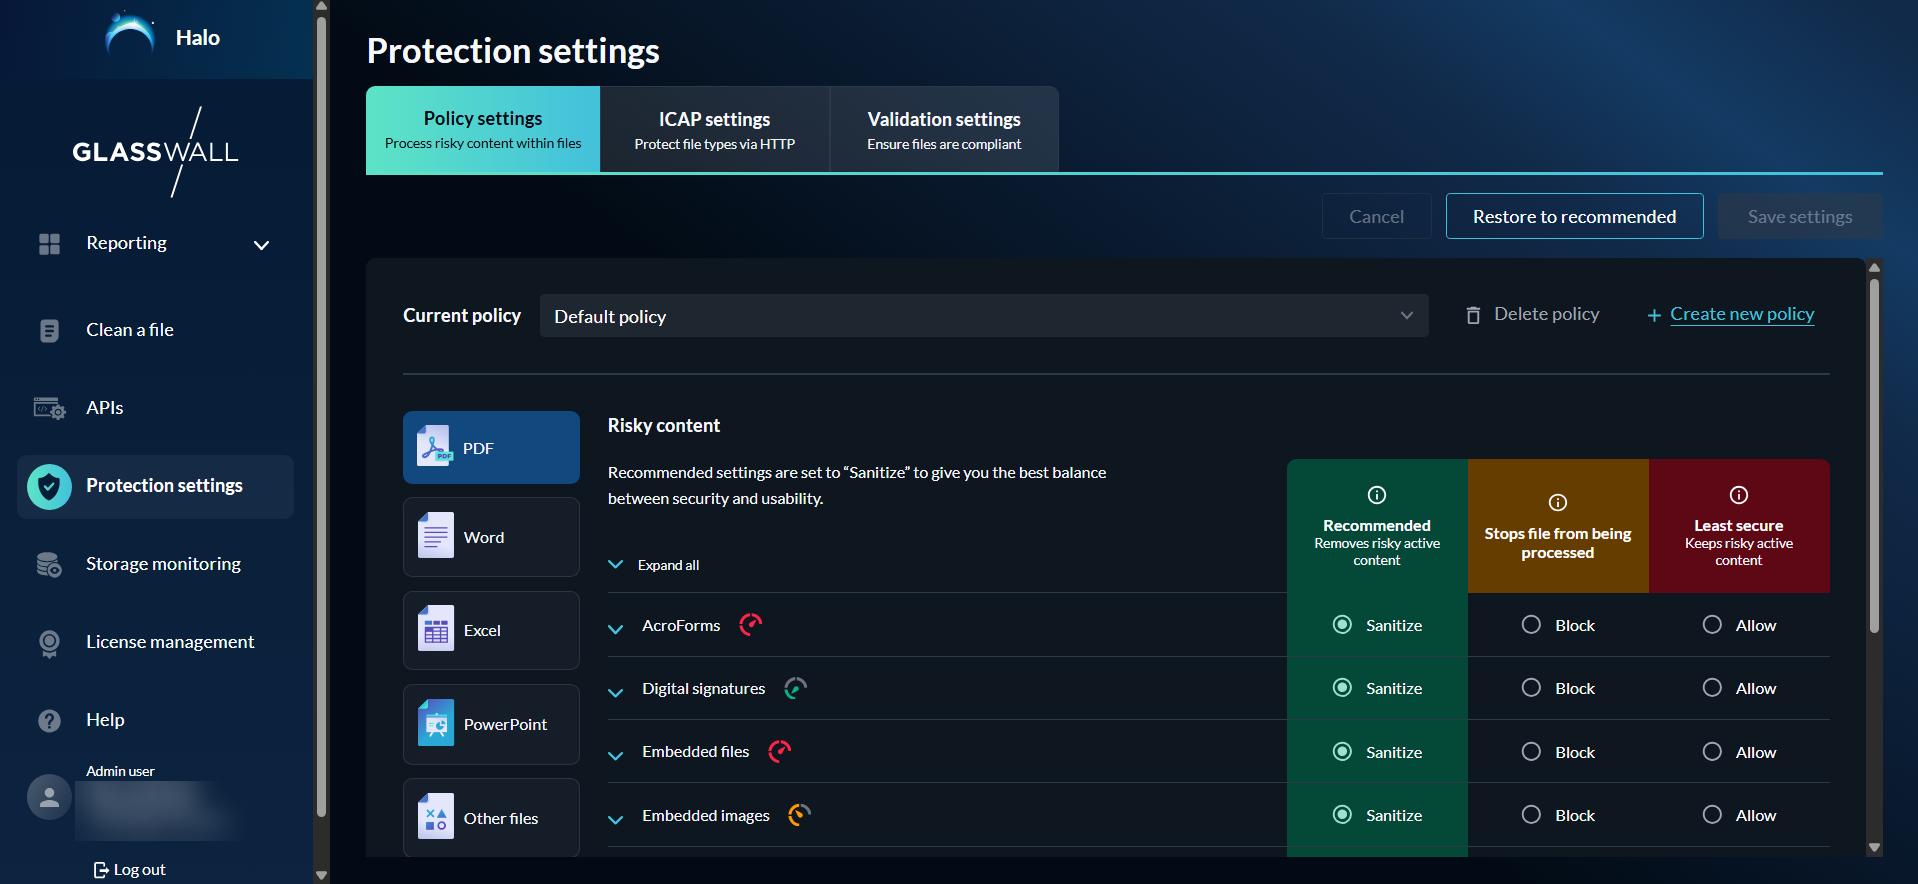Open the Validation settings tab
Image resolution: width=1918 pixels, height=884 pixels.
(943, 130)
